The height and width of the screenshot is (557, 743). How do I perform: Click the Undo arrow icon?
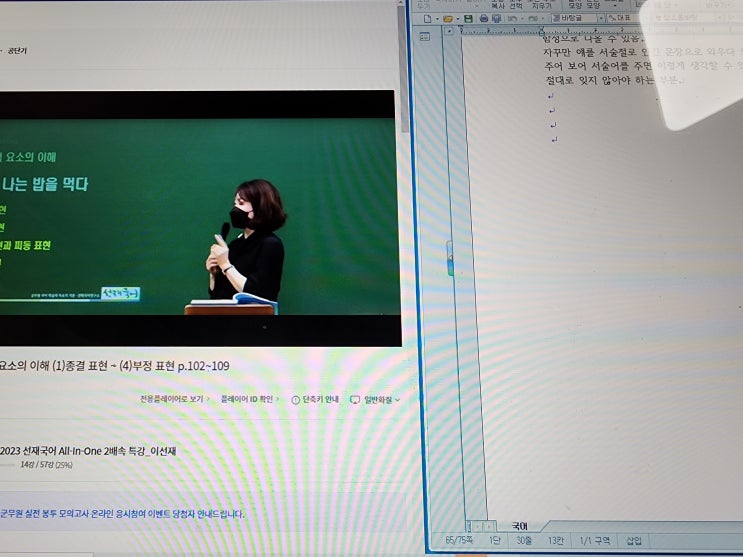point(512,18)
